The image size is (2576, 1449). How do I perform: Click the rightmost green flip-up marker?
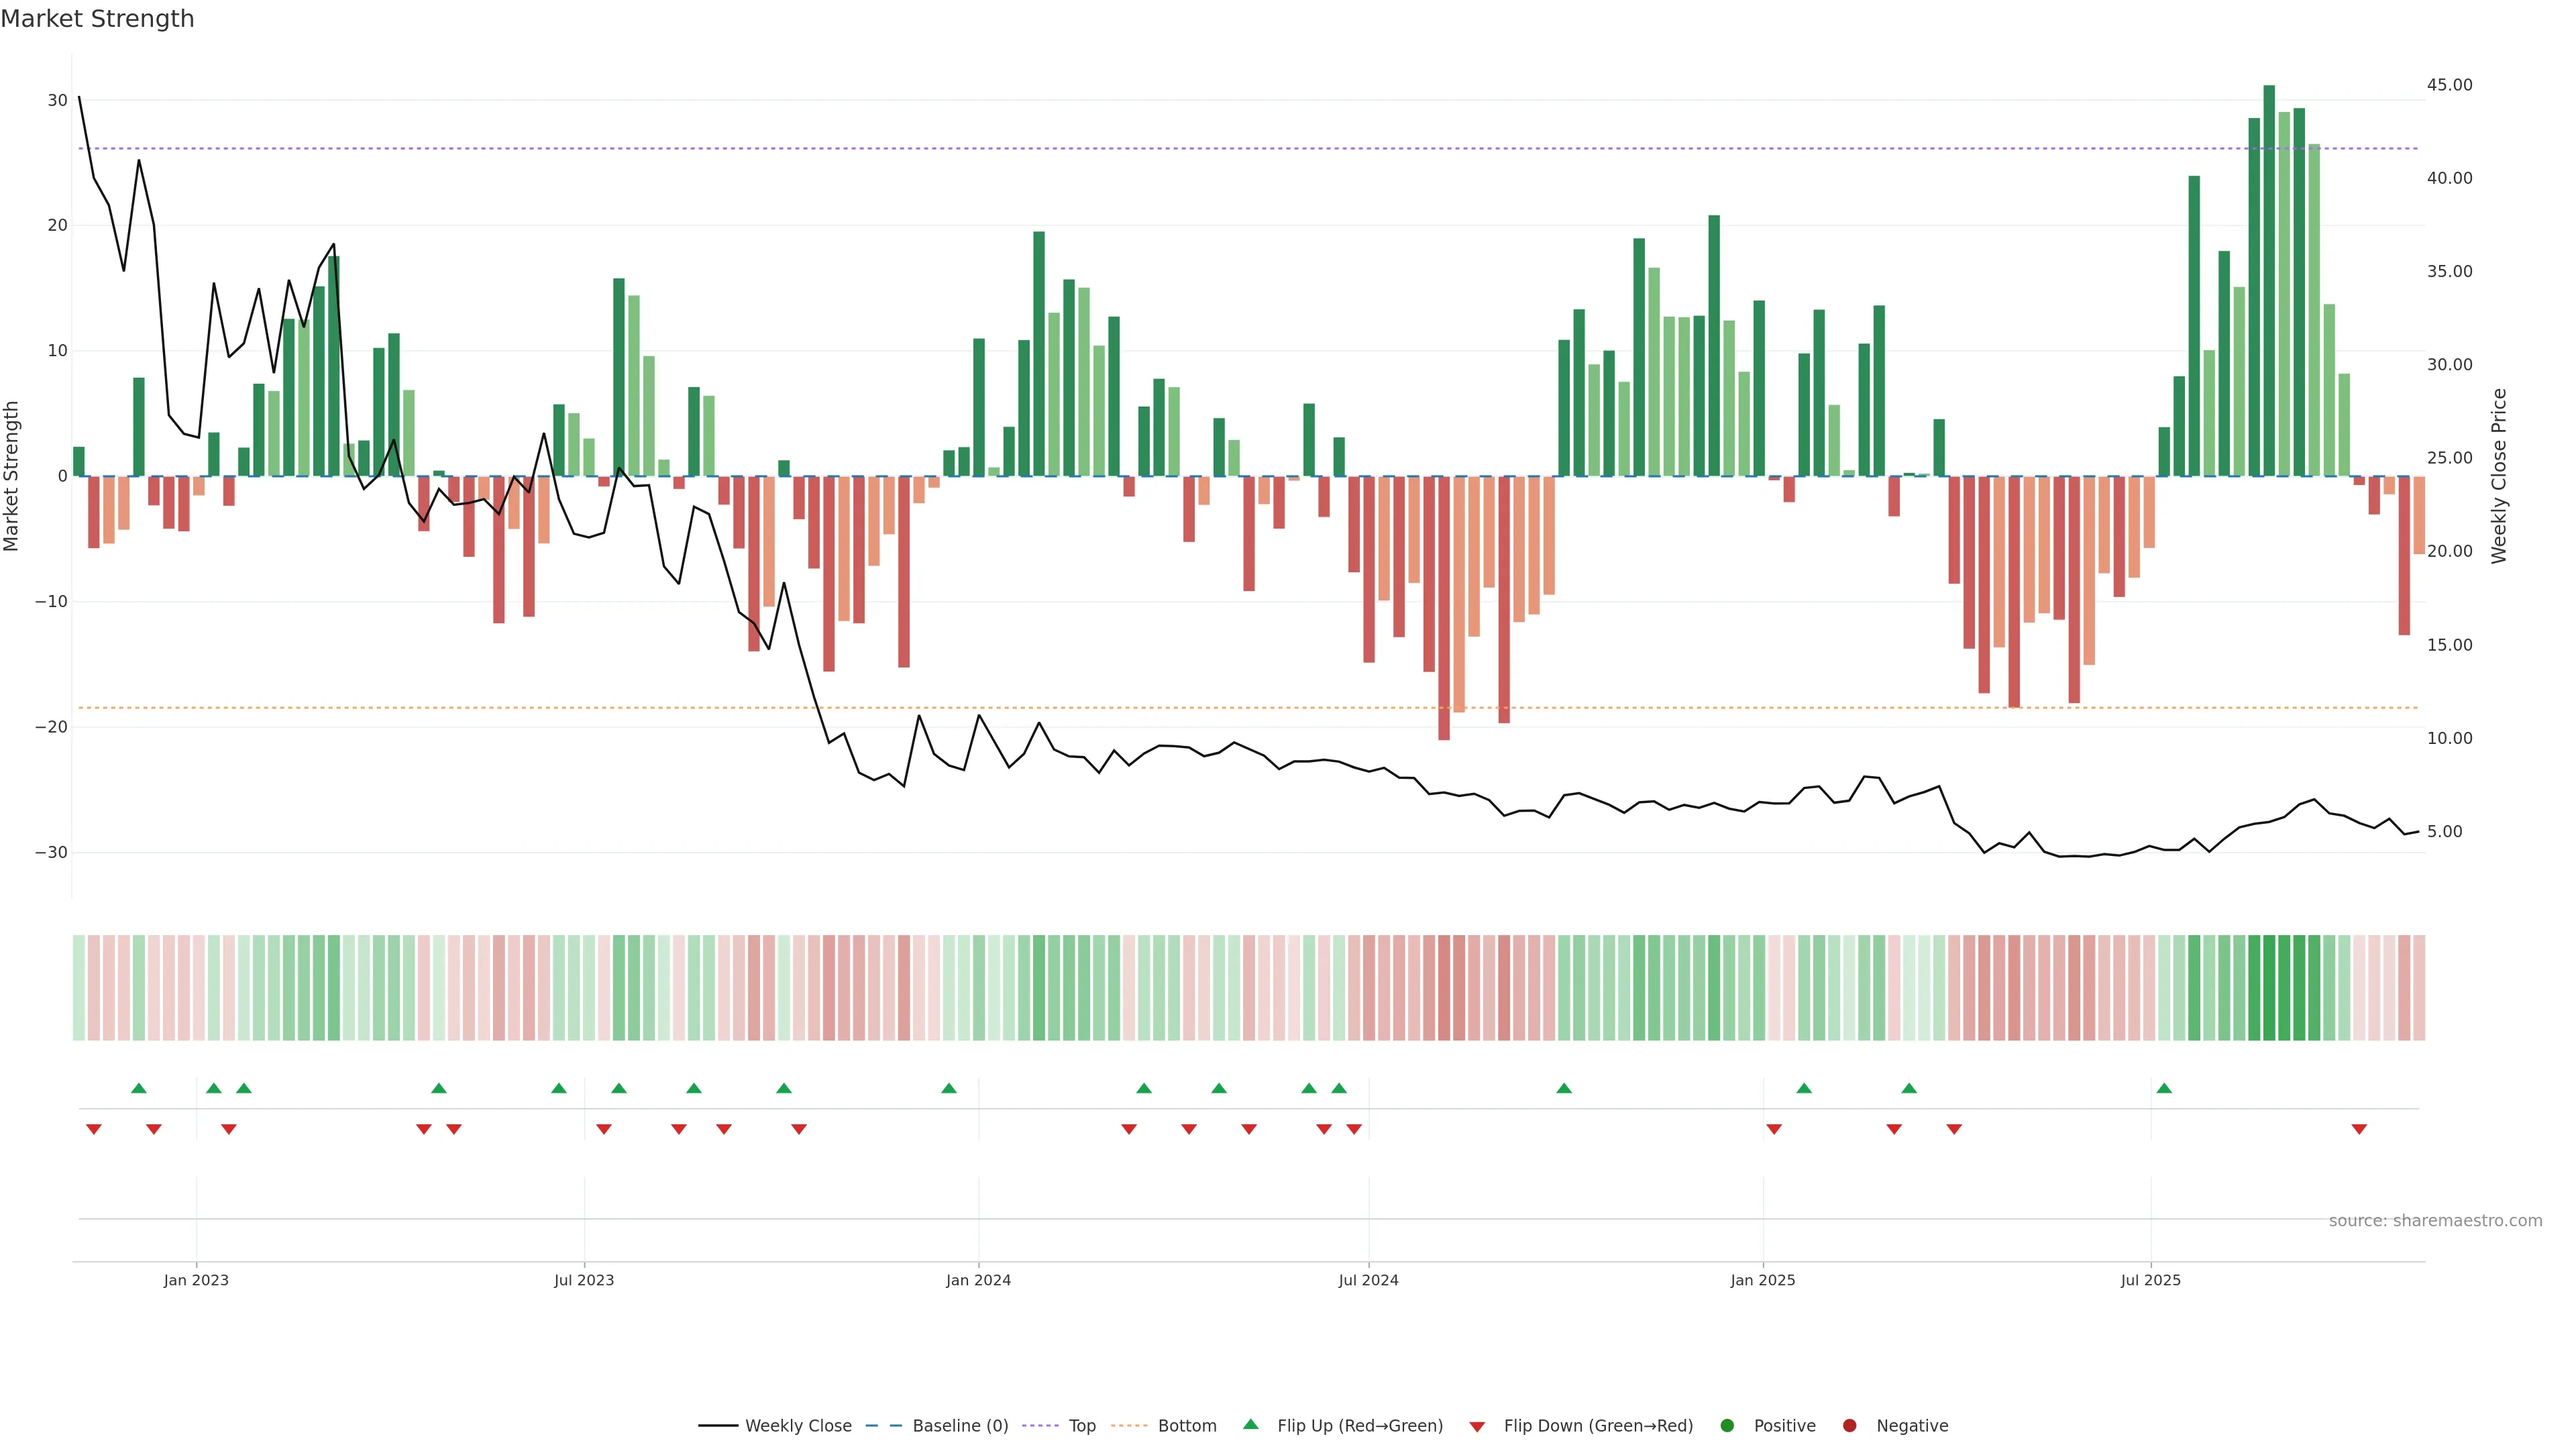(2164, 1088)
